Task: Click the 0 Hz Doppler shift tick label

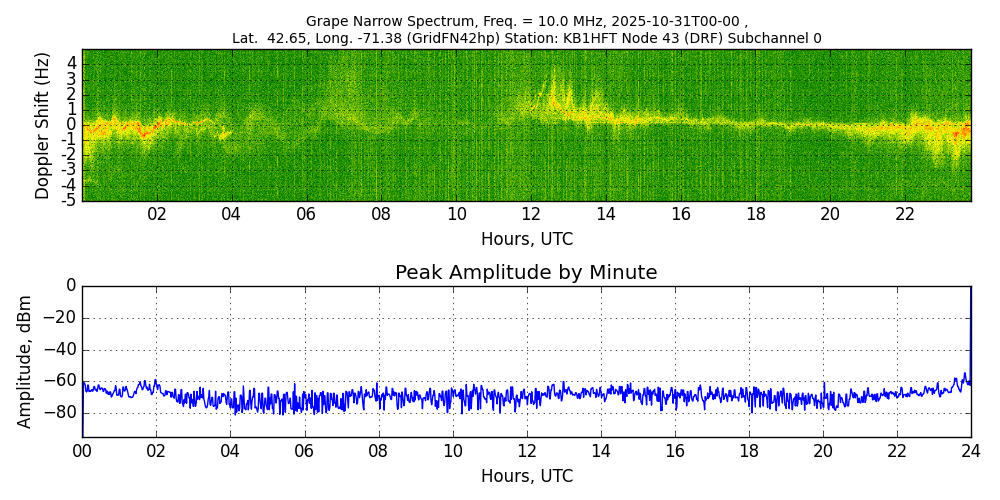Action: [71, 125]
